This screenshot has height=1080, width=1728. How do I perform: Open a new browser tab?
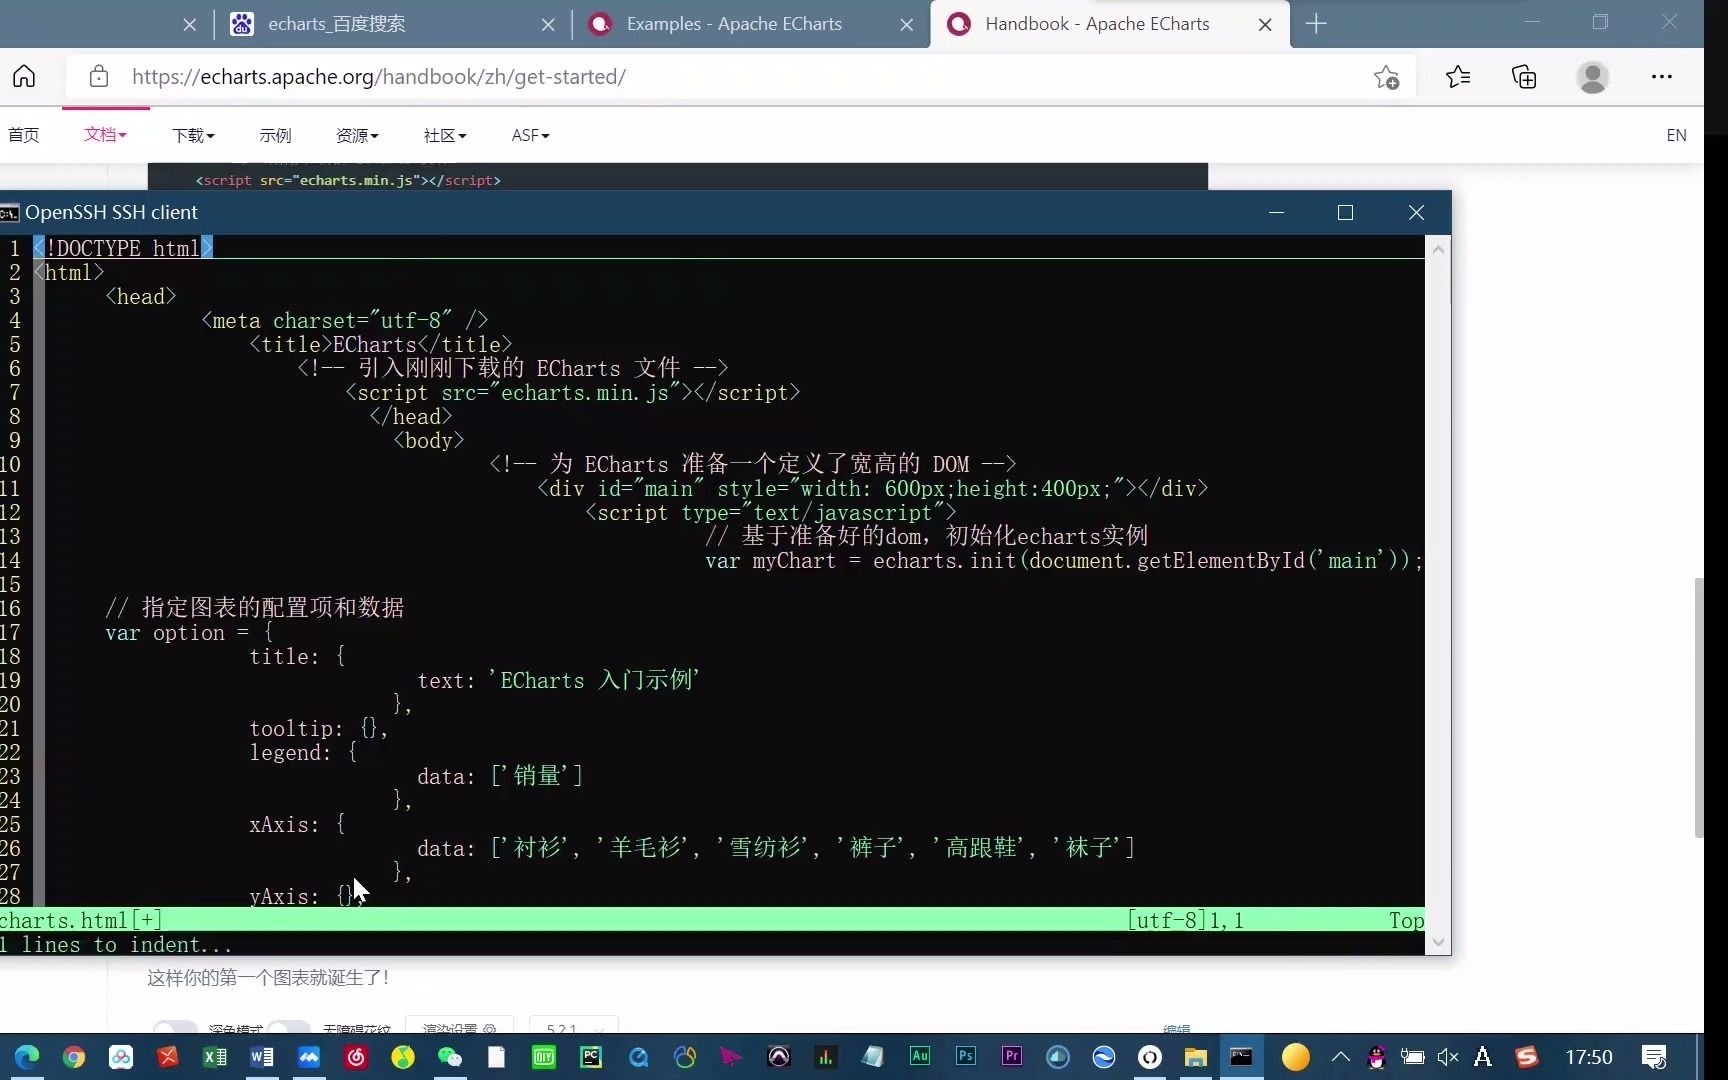click(x=1316, y=24)
